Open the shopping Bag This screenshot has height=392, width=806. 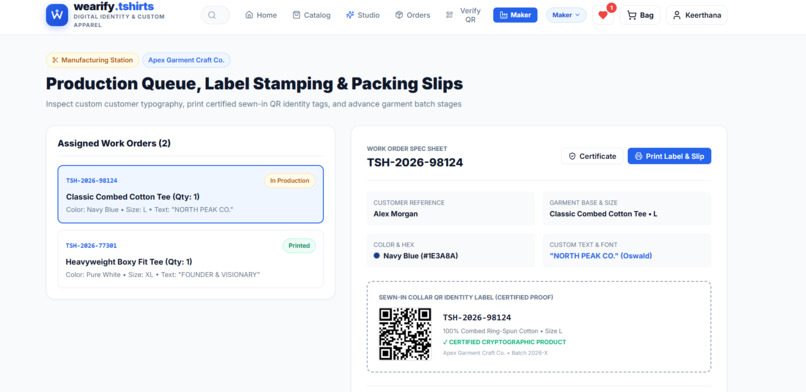click(x=640, y=15)
